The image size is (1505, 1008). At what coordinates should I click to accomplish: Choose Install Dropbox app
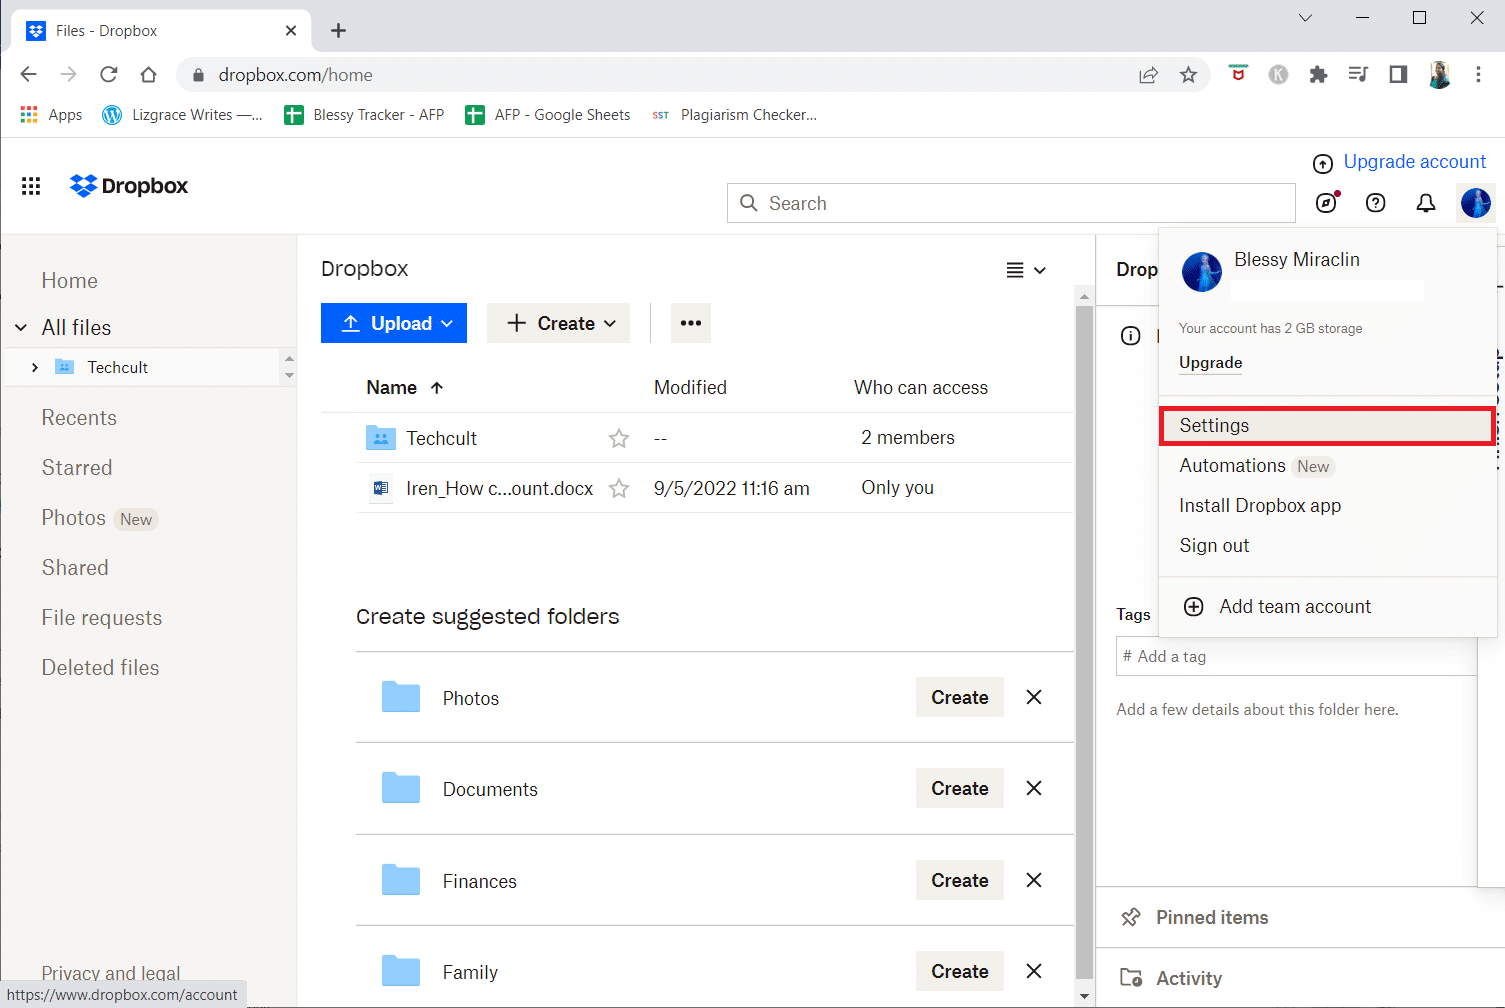click(1327, 506)
